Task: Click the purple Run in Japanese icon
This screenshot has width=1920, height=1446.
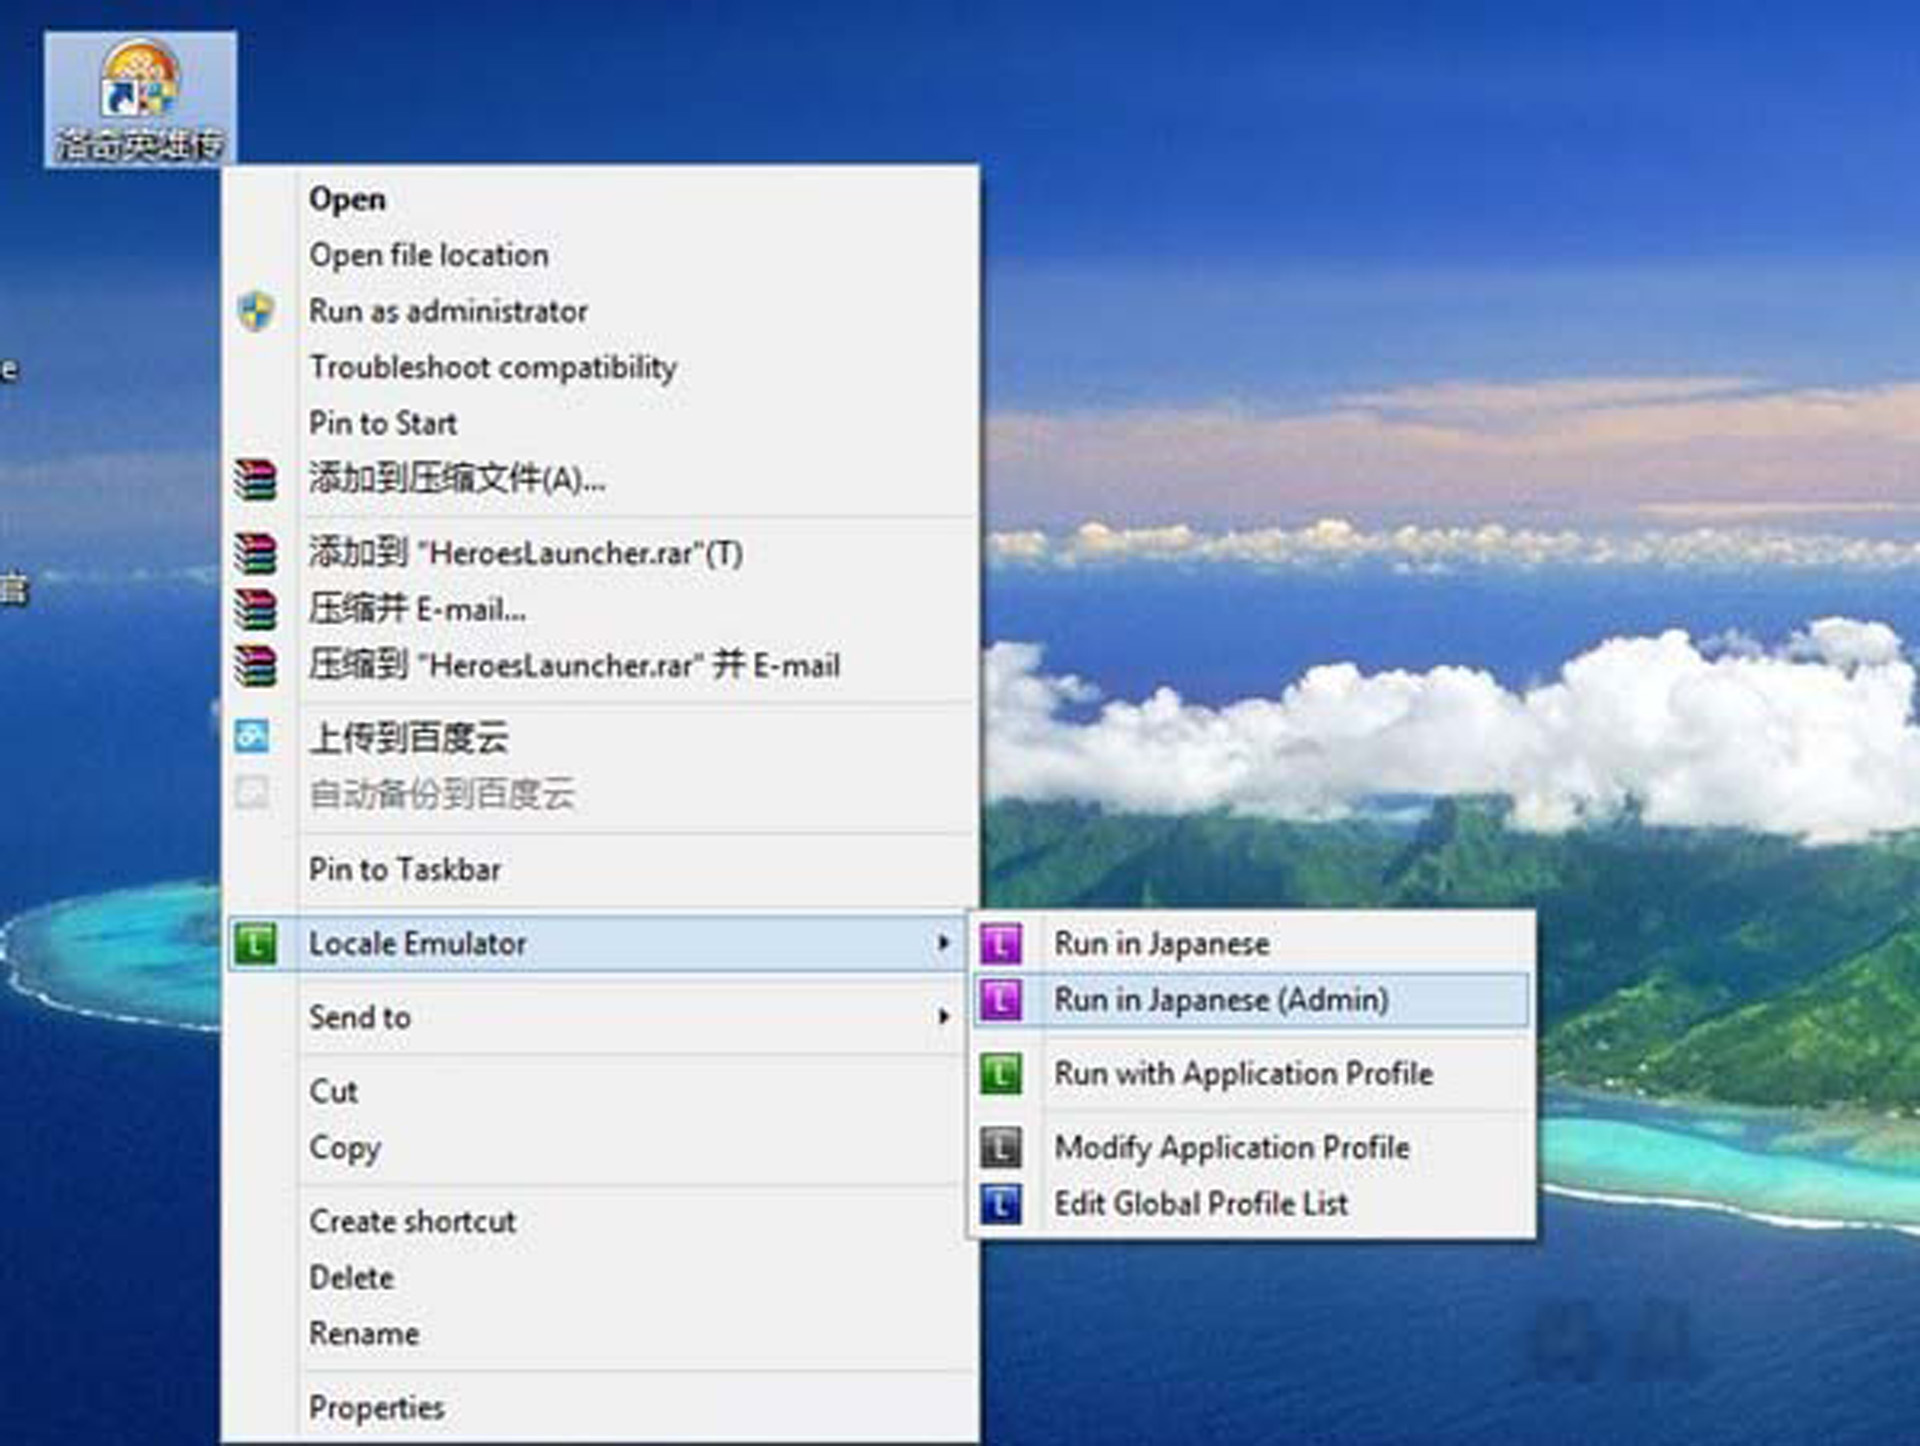Action: (1001, 943)
